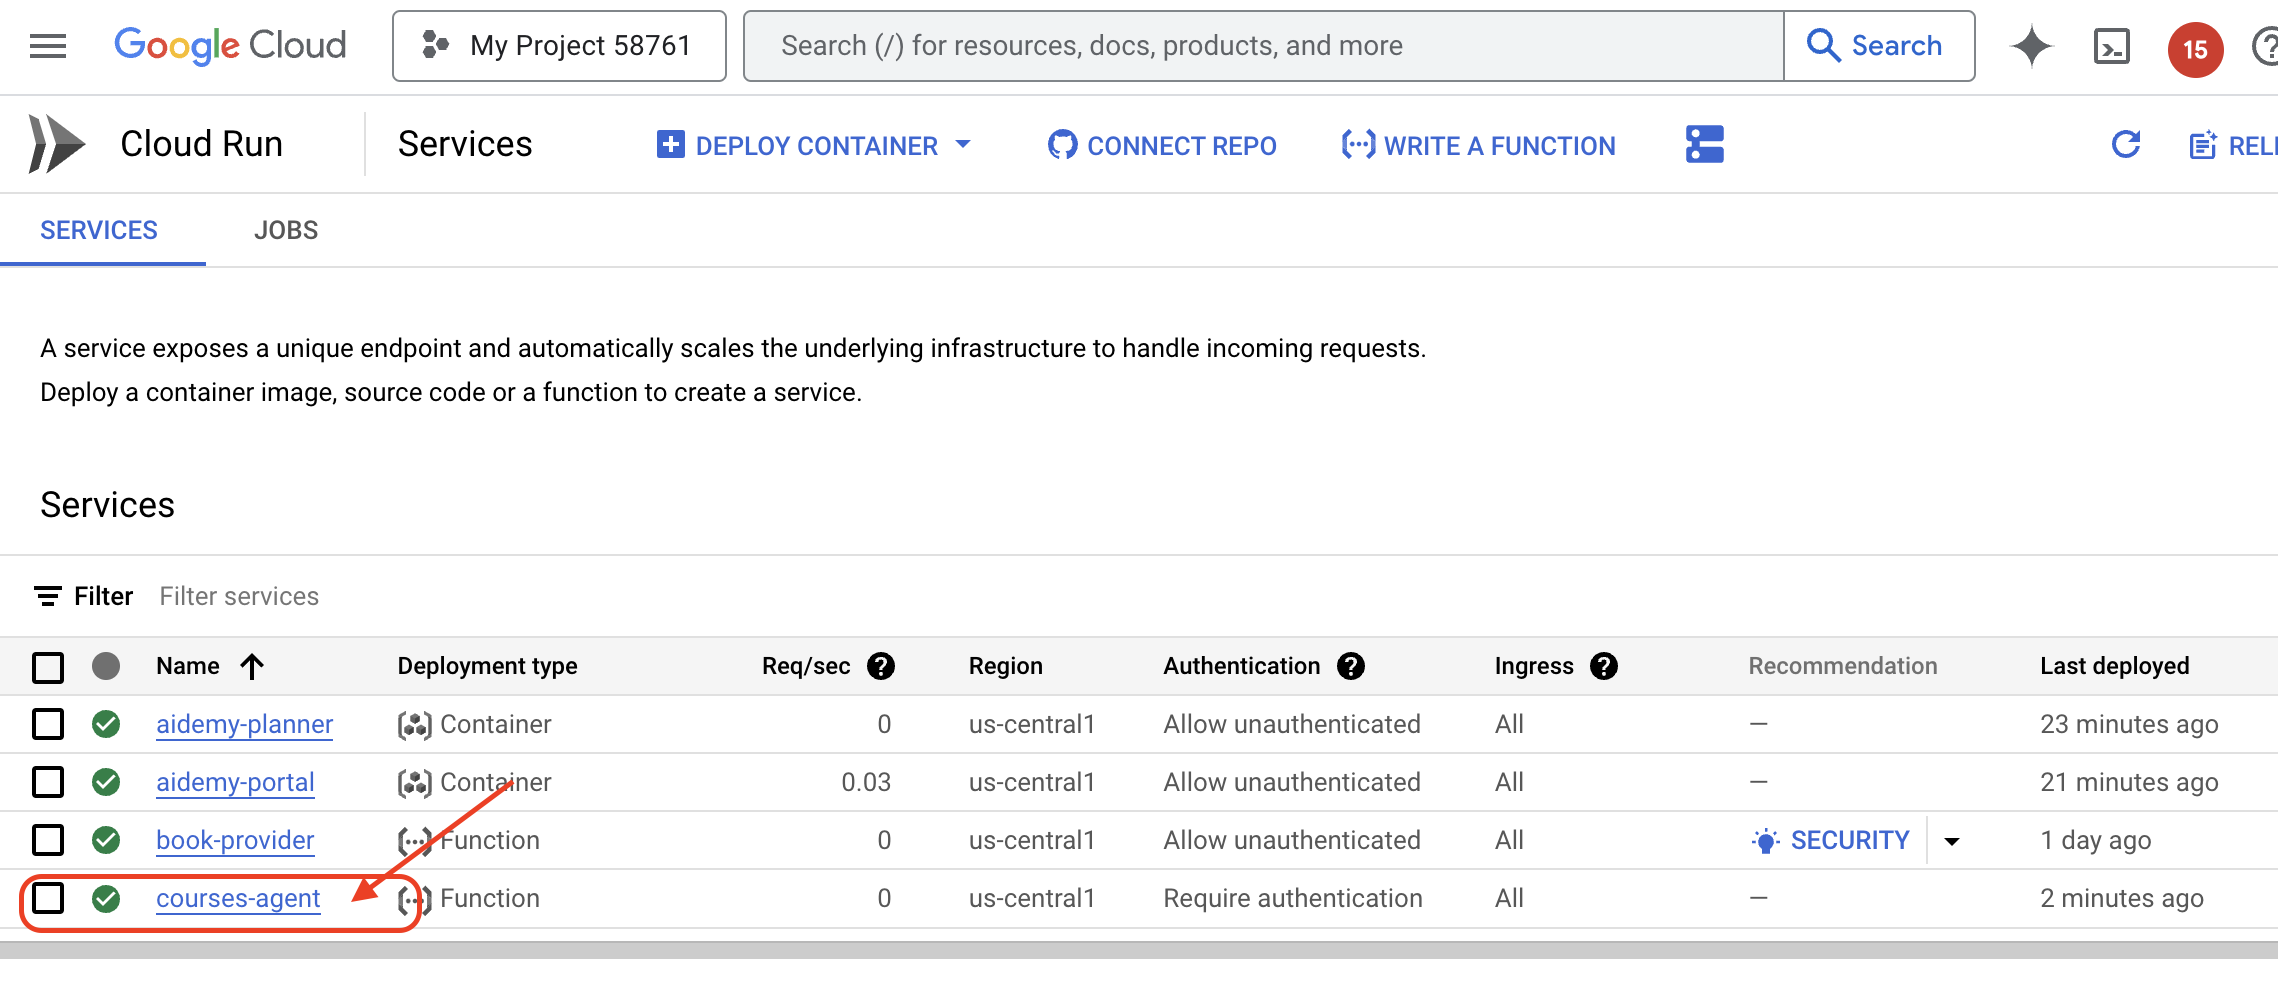The width and height of the screenshot is (2278, 994).
Task: Open the red notifications badge showing 15
Action: click(2194, 49)
